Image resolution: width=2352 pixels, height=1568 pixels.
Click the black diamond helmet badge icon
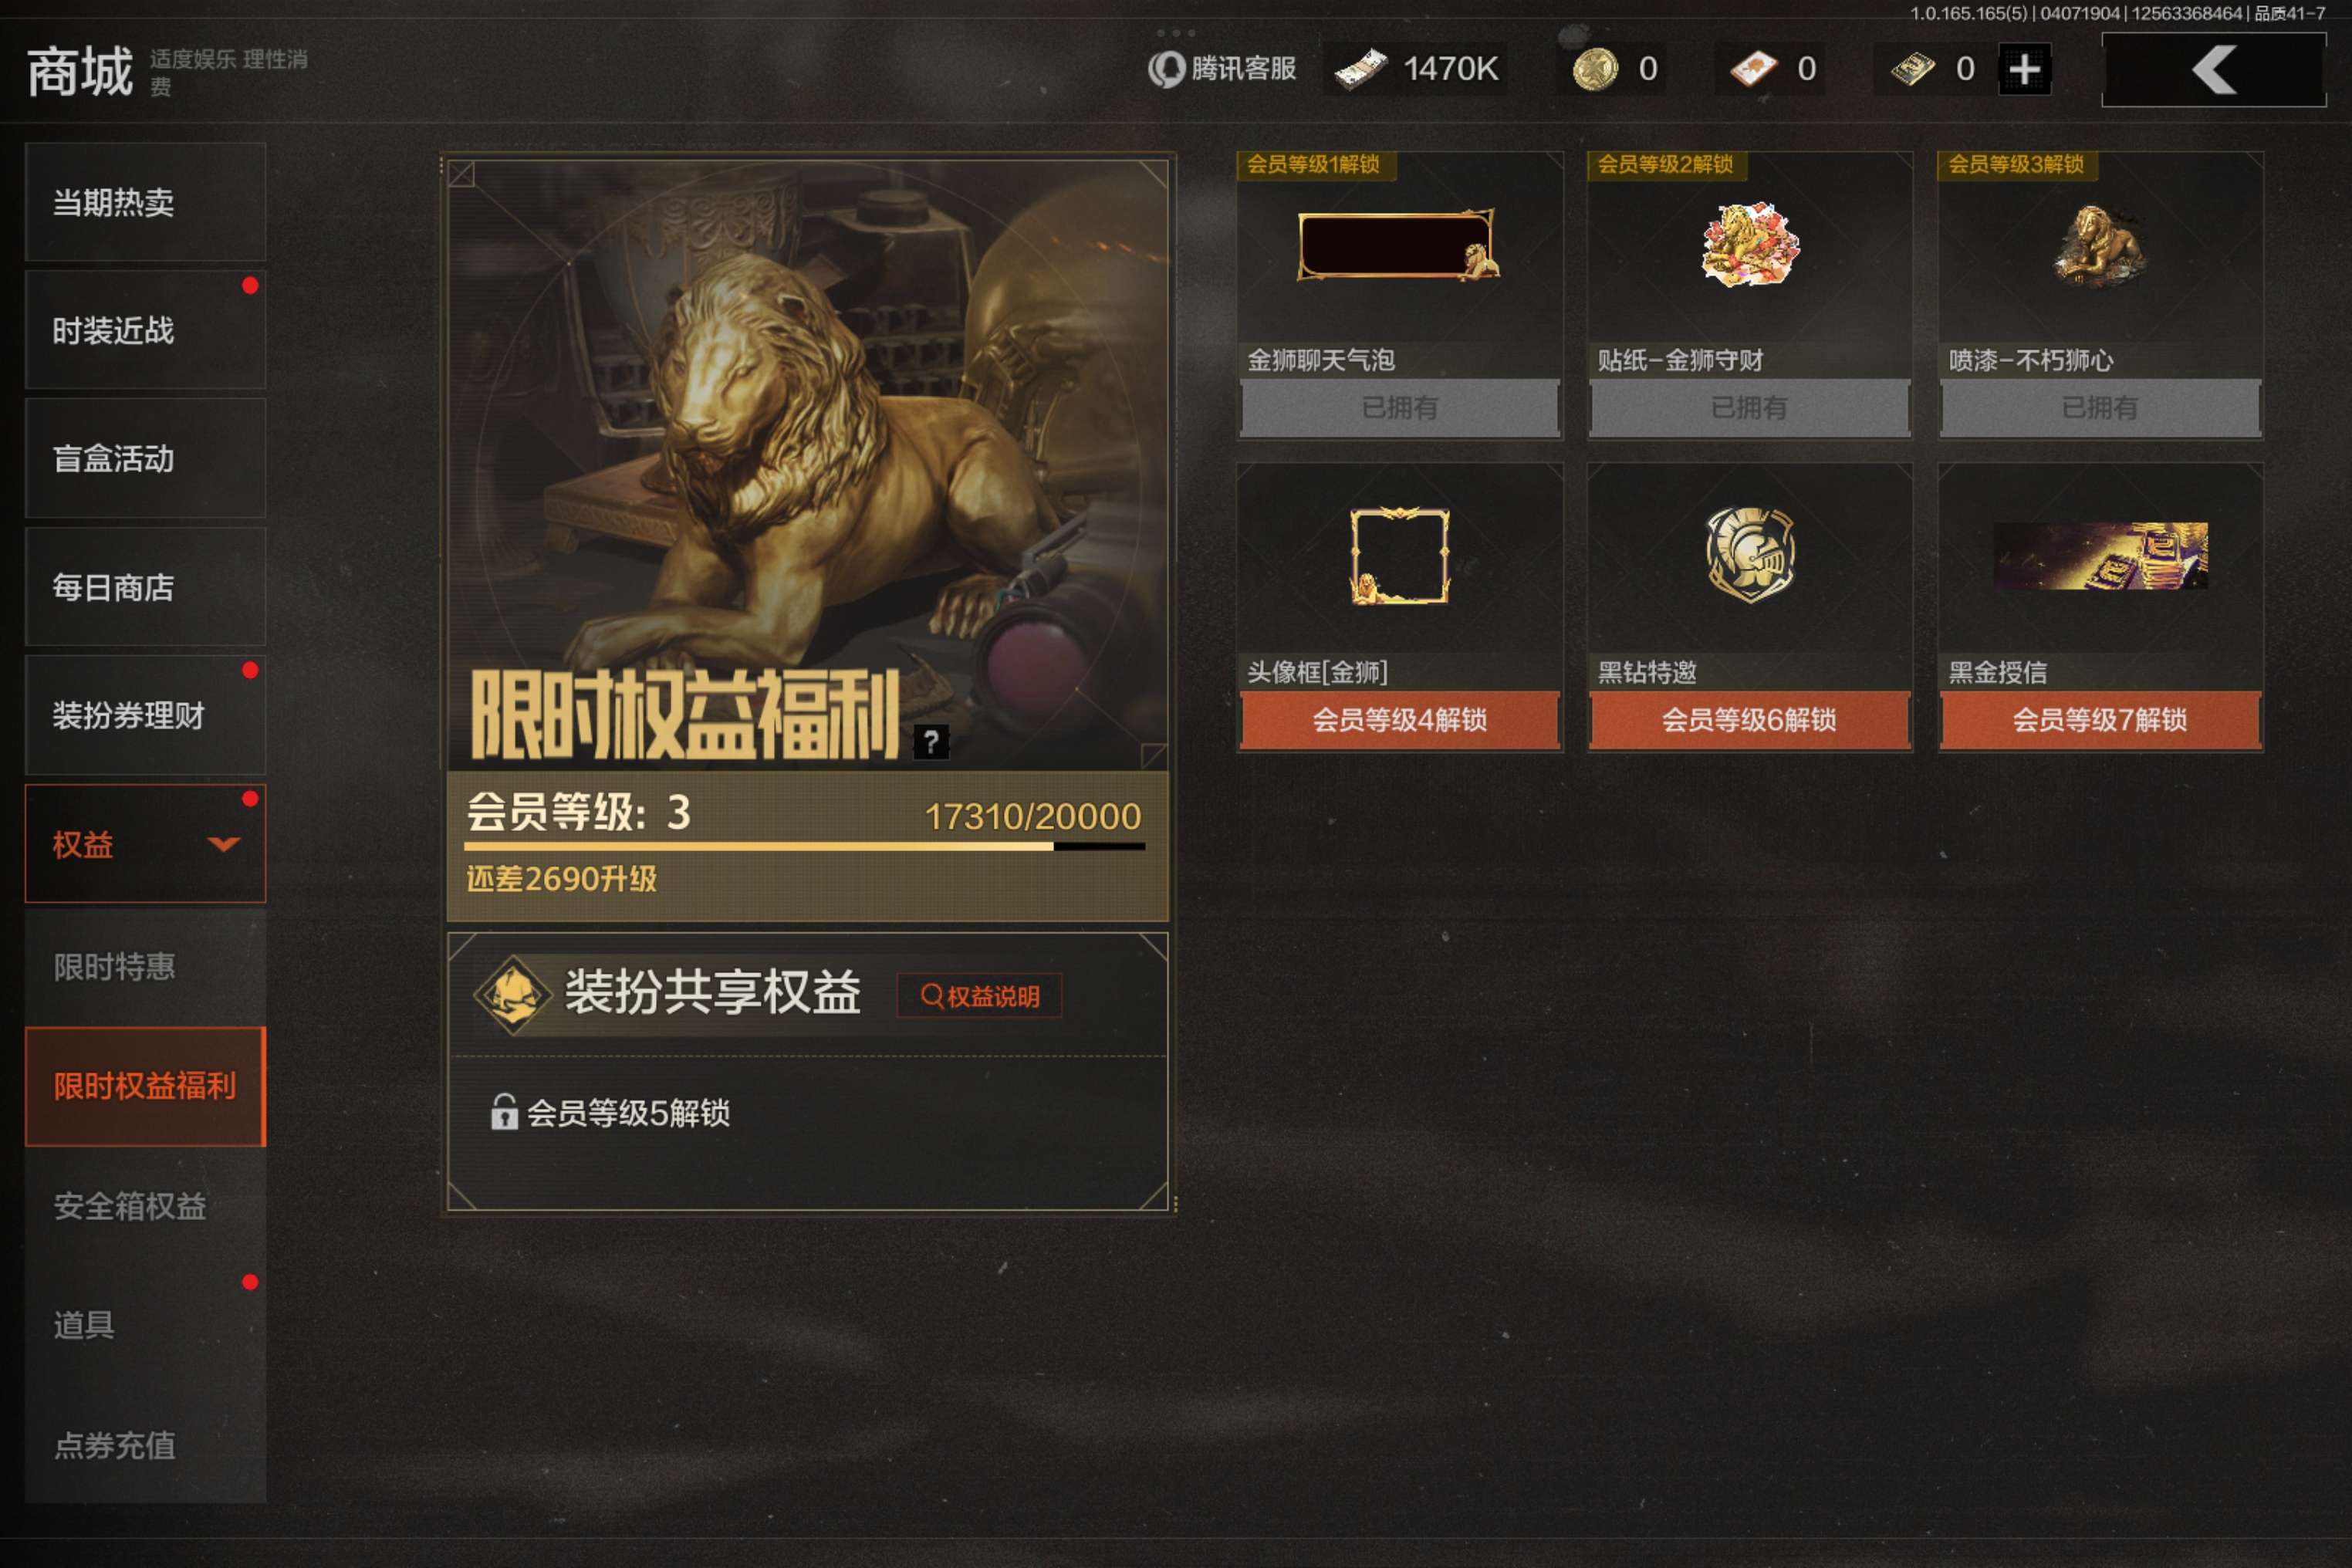(1749, 554)
